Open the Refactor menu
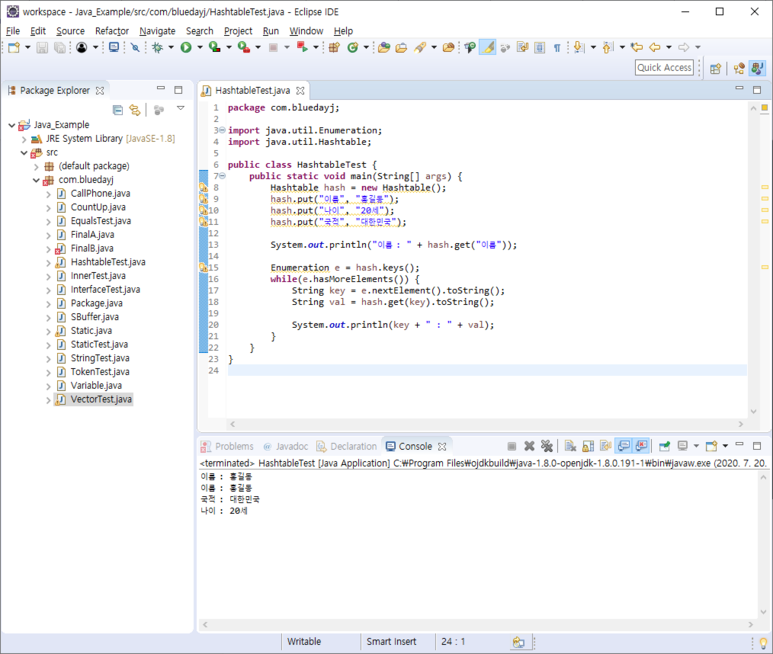 click(x=112, y=31)
